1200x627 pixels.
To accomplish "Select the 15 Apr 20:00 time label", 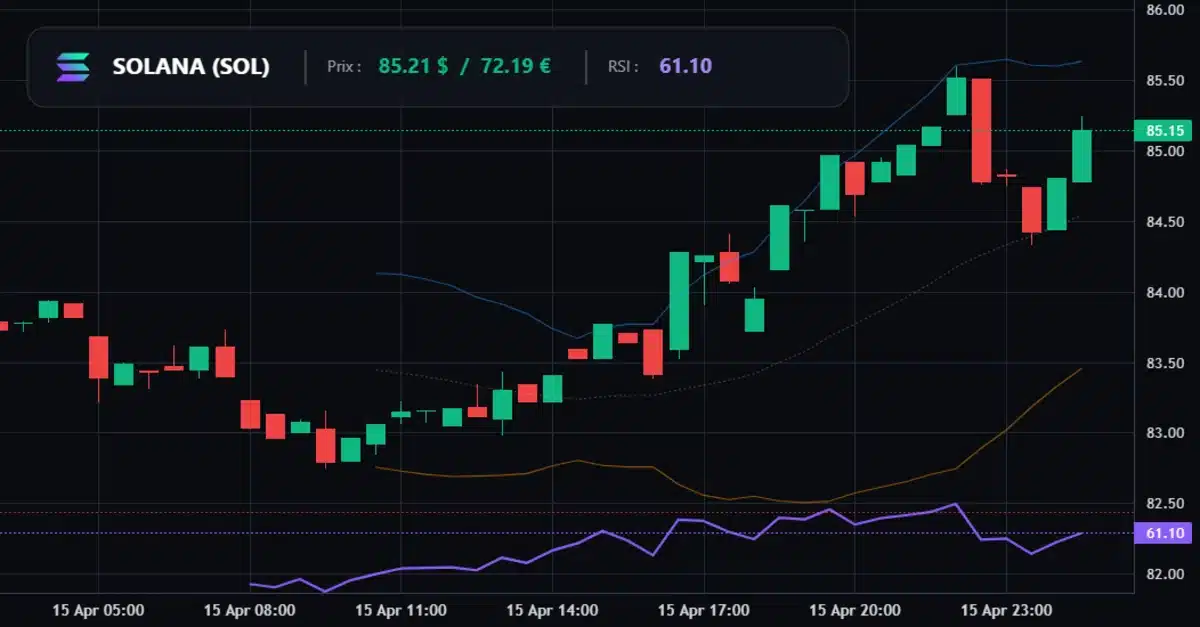I will [x=855, y=609].
